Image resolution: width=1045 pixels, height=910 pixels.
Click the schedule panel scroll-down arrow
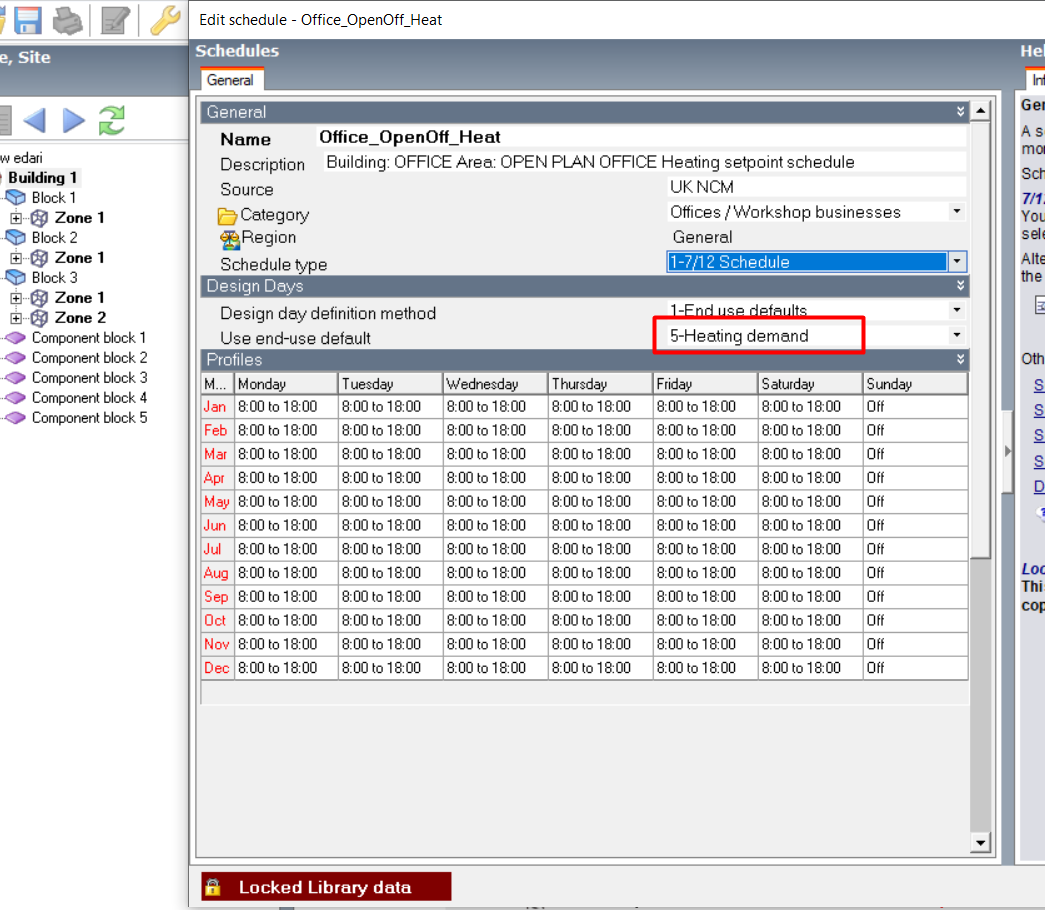(980, 843)
